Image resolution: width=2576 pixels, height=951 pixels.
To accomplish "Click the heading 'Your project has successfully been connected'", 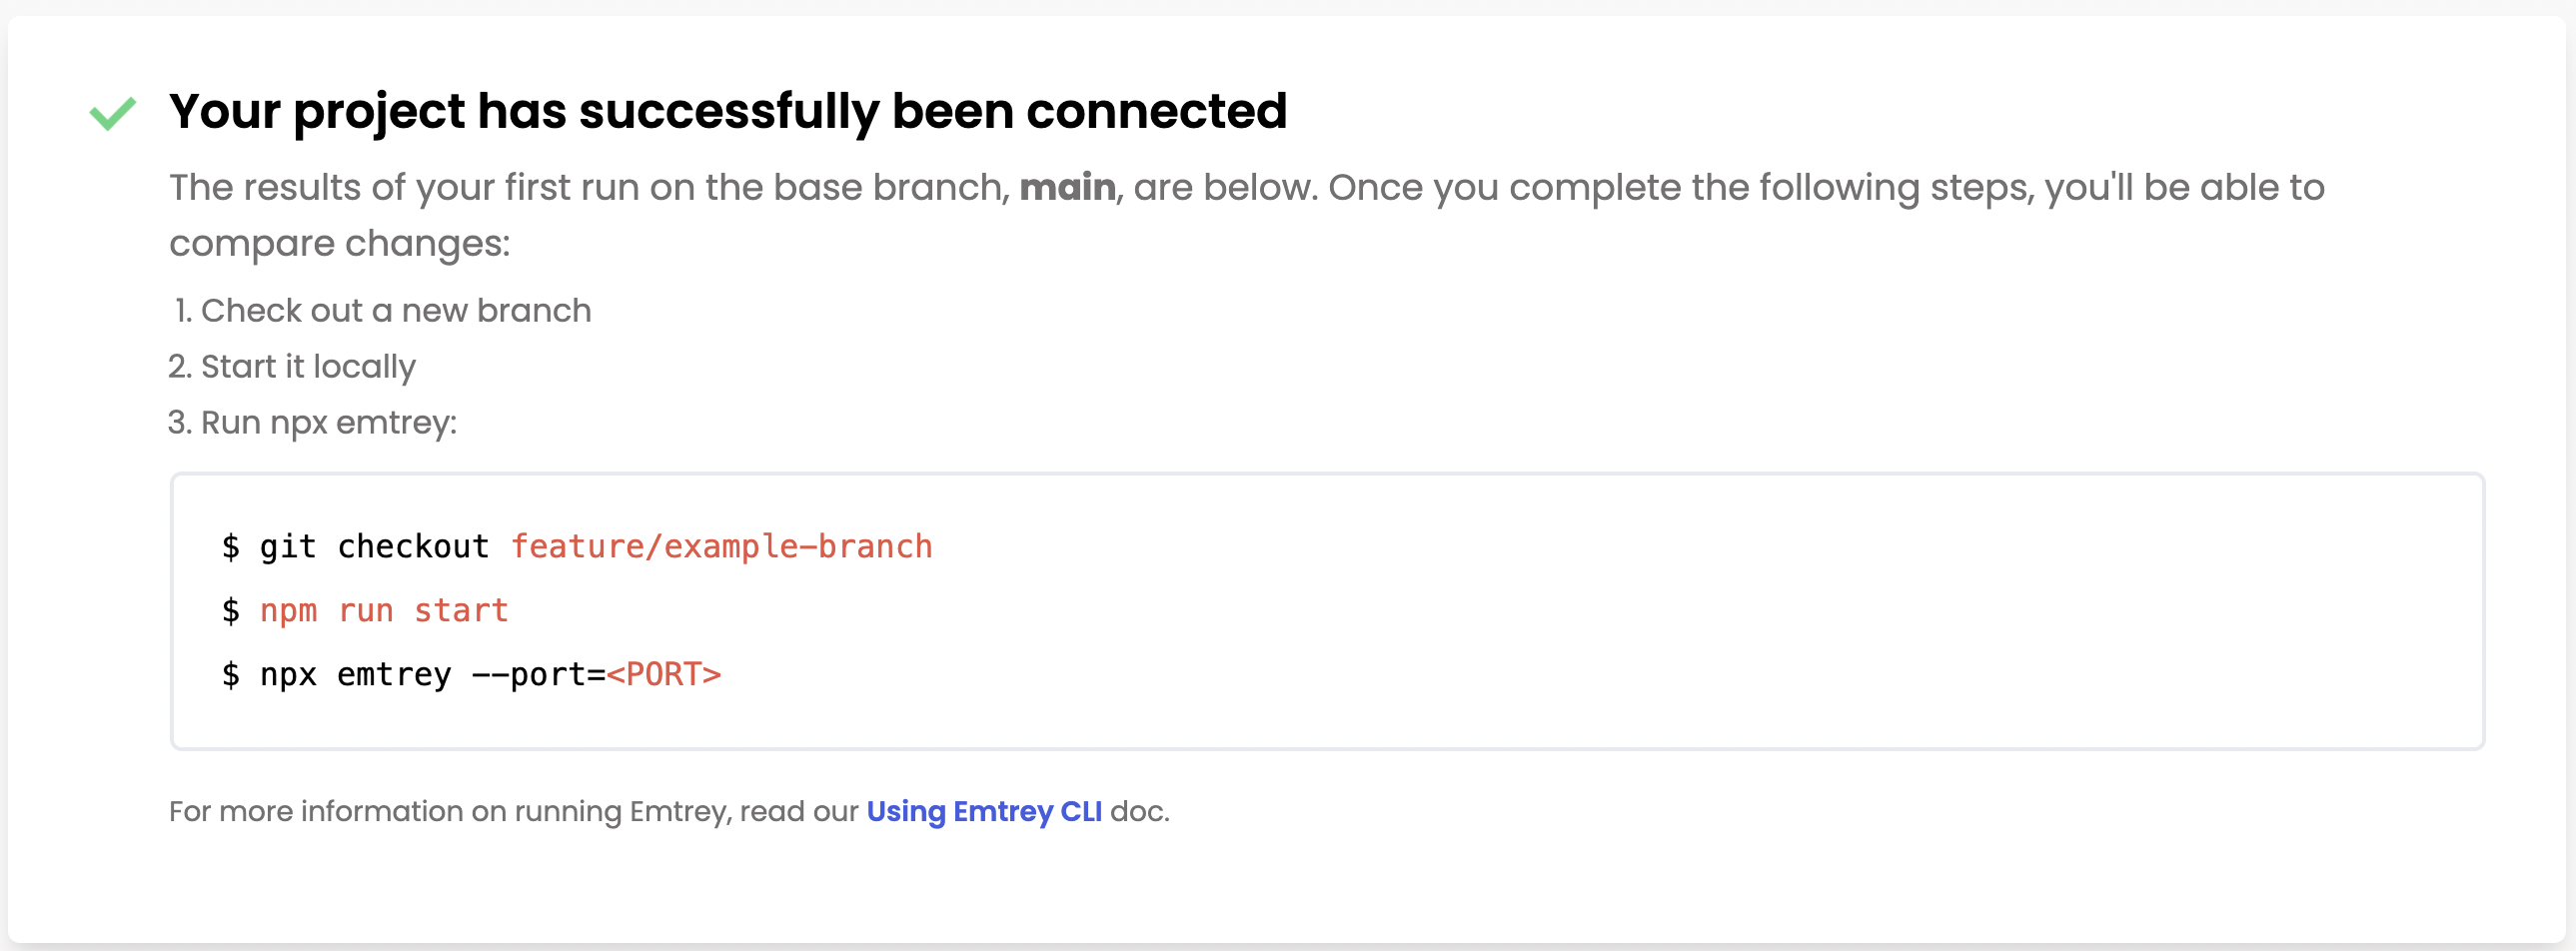I will [x=728, y=111].
